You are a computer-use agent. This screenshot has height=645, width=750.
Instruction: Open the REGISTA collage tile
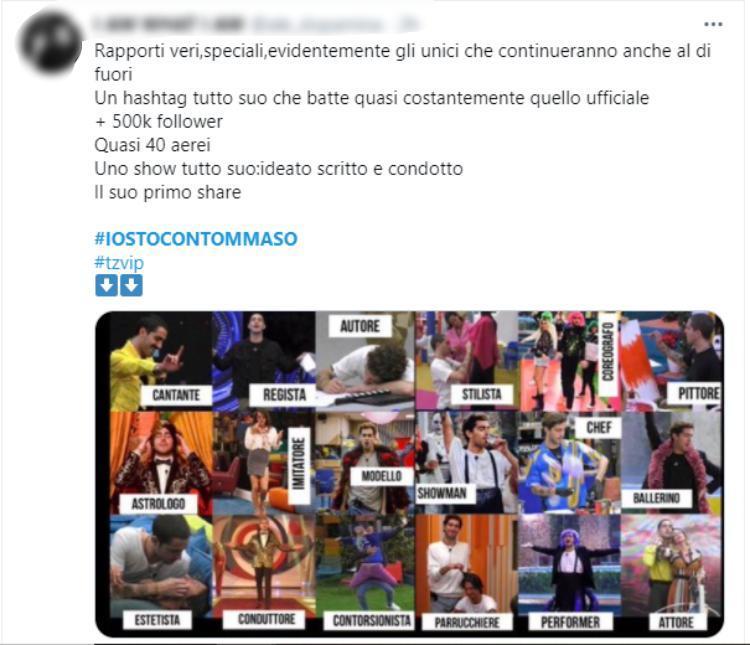coord(264,361)
